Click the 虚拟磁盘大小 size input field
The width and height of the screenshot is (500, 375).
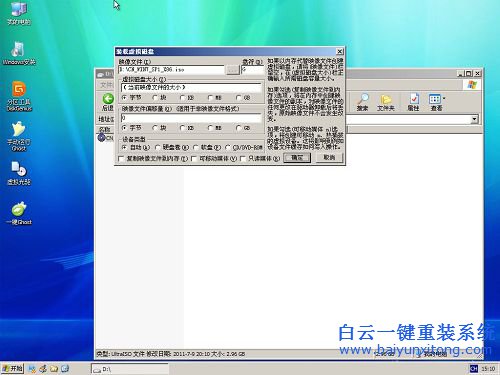tap(191, 88)
